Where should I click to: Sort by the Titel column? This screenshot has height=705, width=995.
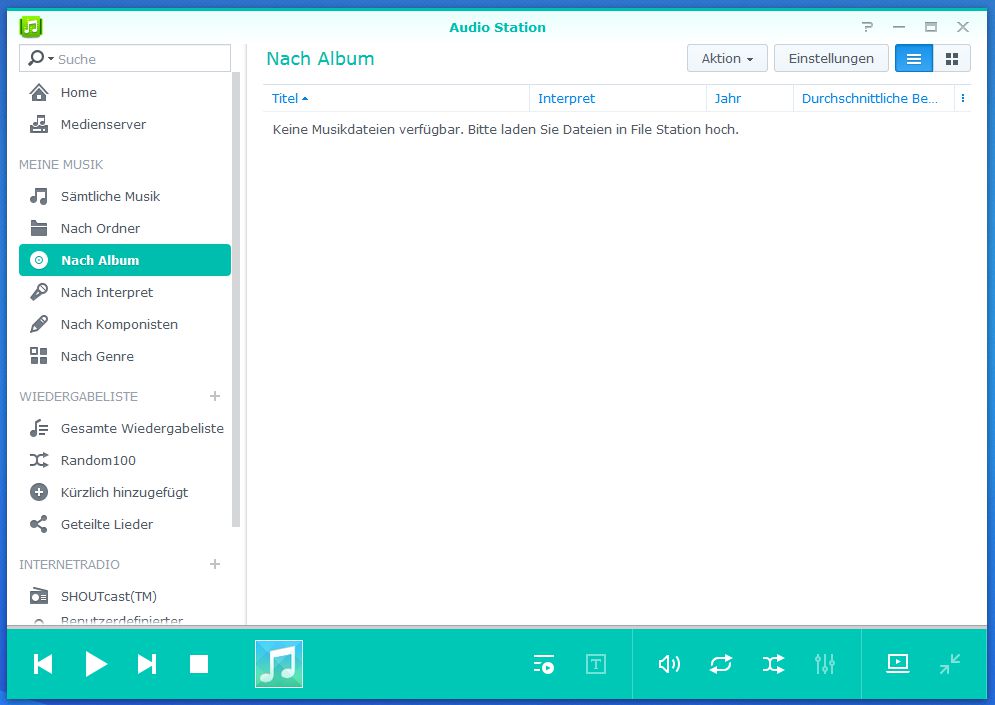pyautogui.click(x=396, y=98)
